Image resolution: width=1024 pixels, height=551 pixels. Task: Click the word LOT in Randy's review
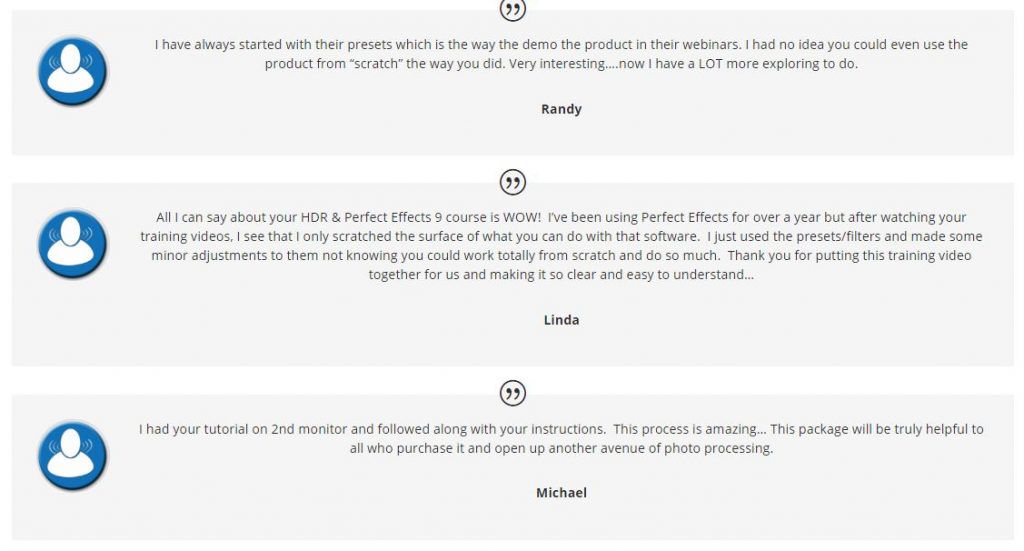(x=711, y=64)
